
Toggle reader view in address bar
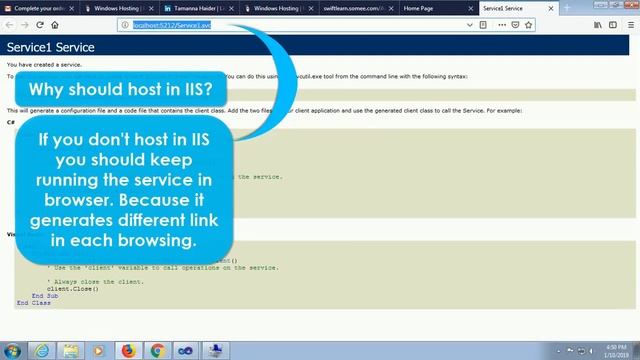(483, 25)
